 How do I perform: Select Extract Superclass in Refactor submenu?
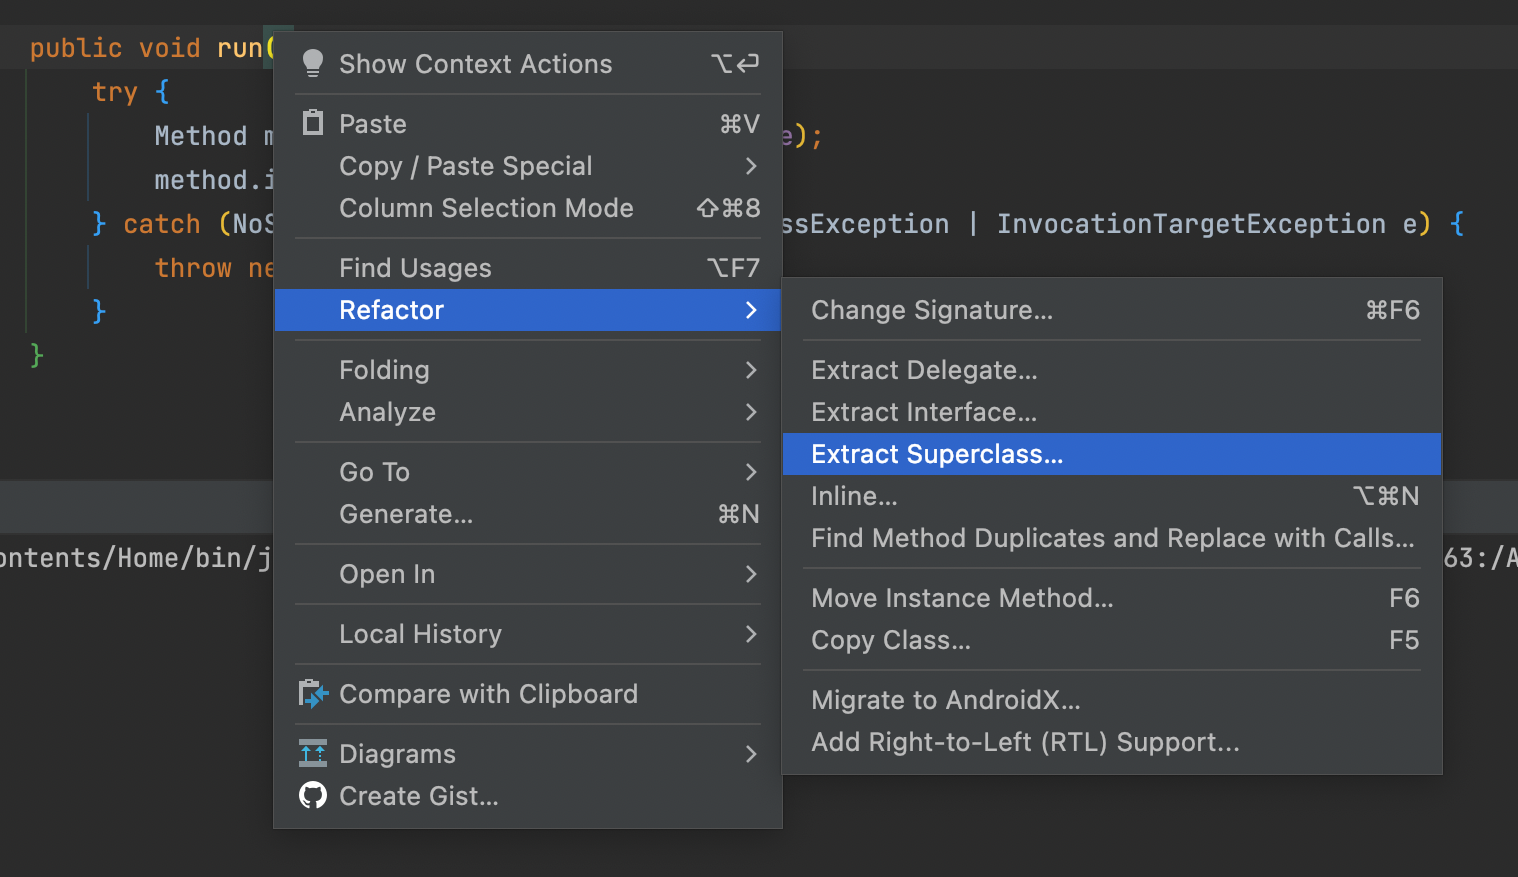click(x=937, y=454)
